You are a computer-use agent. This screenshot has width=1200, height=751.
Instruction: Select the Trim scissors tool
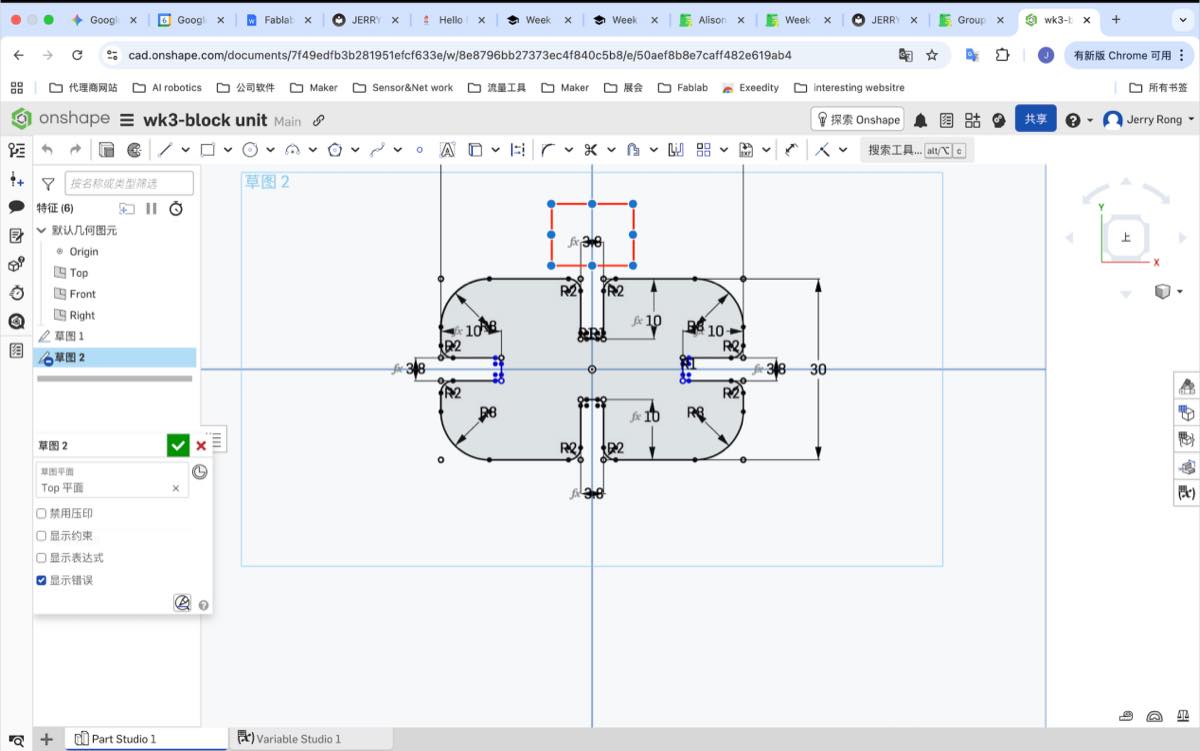pyautogui.click(x=591, y=150)
